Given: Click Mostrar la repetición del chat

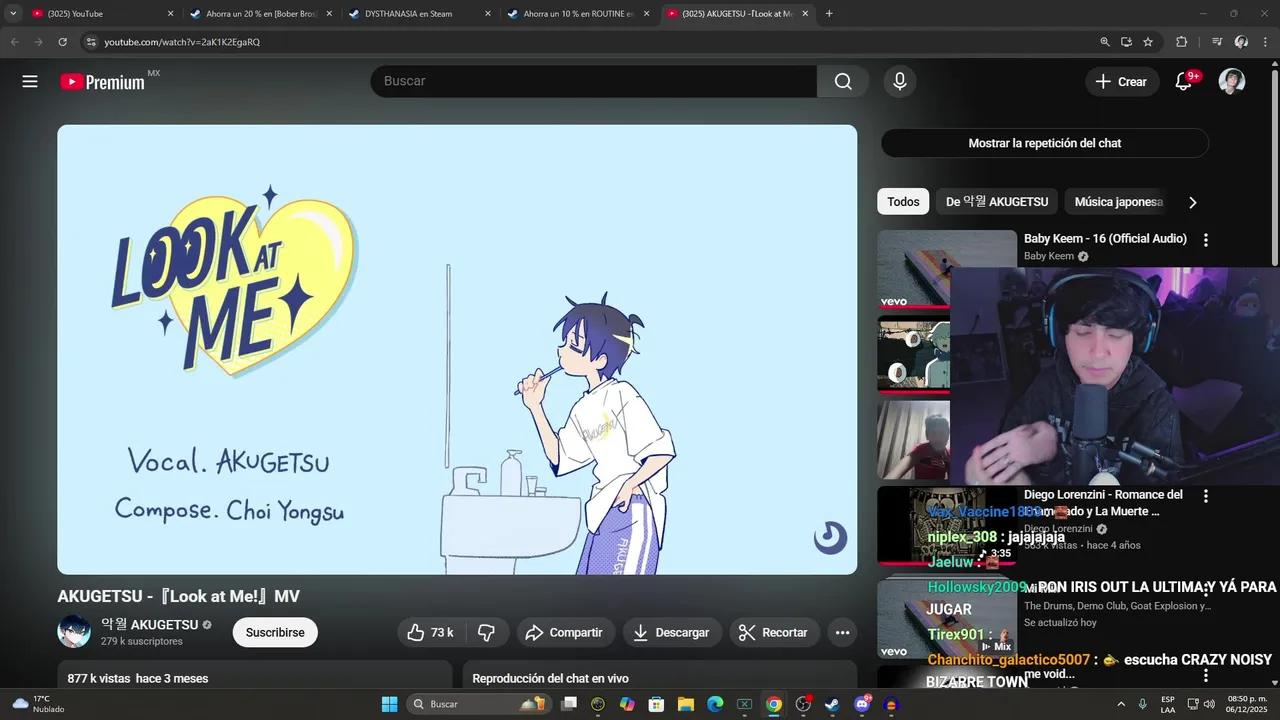Looking at the screenshot, I should tap(1044, 143).
